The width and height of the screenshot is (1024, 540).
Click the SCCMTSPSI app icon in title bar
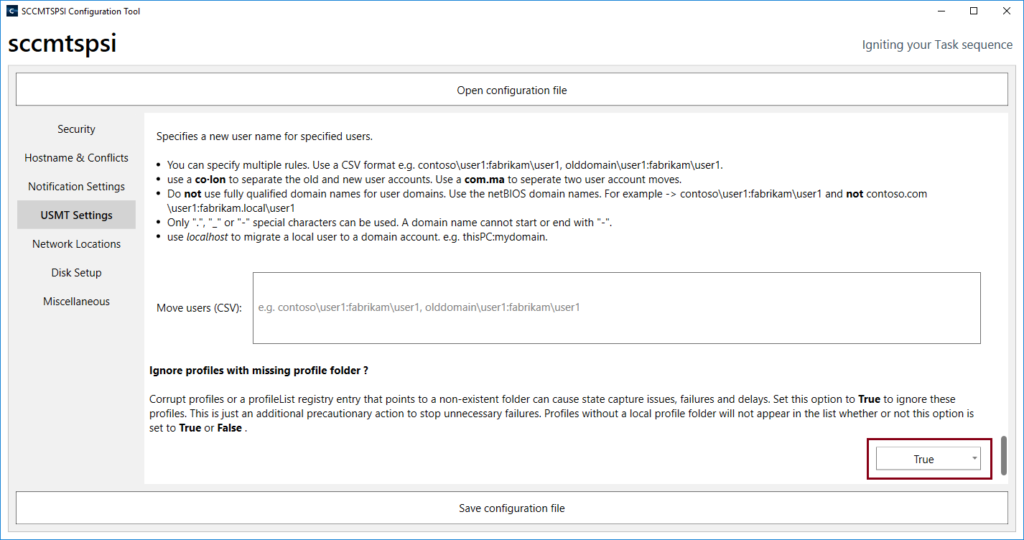click(11, 11)
